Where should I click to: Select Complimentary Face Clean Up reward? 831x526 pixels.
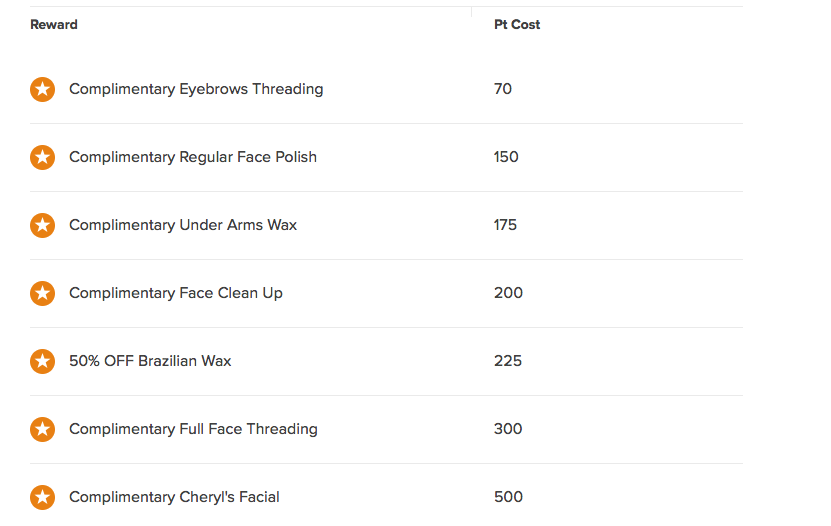point(176,293)
